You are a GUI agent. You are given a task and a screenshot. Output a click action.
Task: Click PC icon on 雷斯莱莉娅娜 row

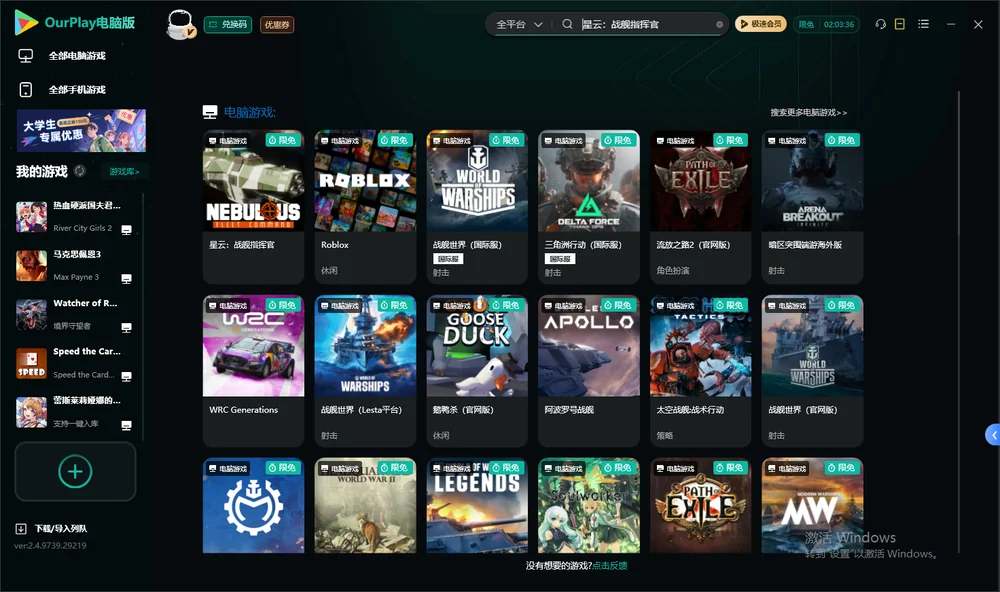click(126, 426)
